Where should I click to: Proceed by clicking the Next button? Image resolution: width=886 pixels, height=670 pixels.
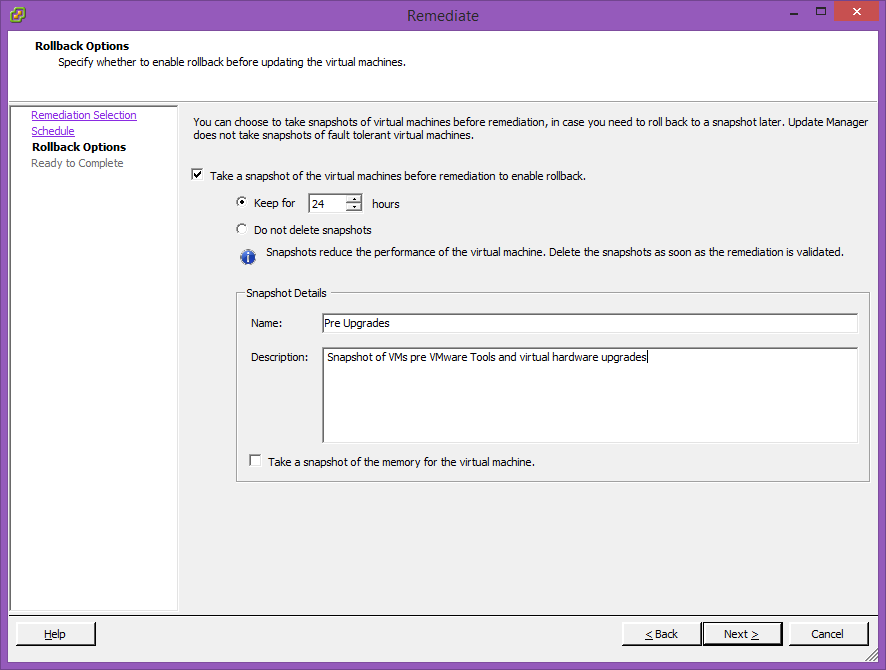click(x=741, y=634)
